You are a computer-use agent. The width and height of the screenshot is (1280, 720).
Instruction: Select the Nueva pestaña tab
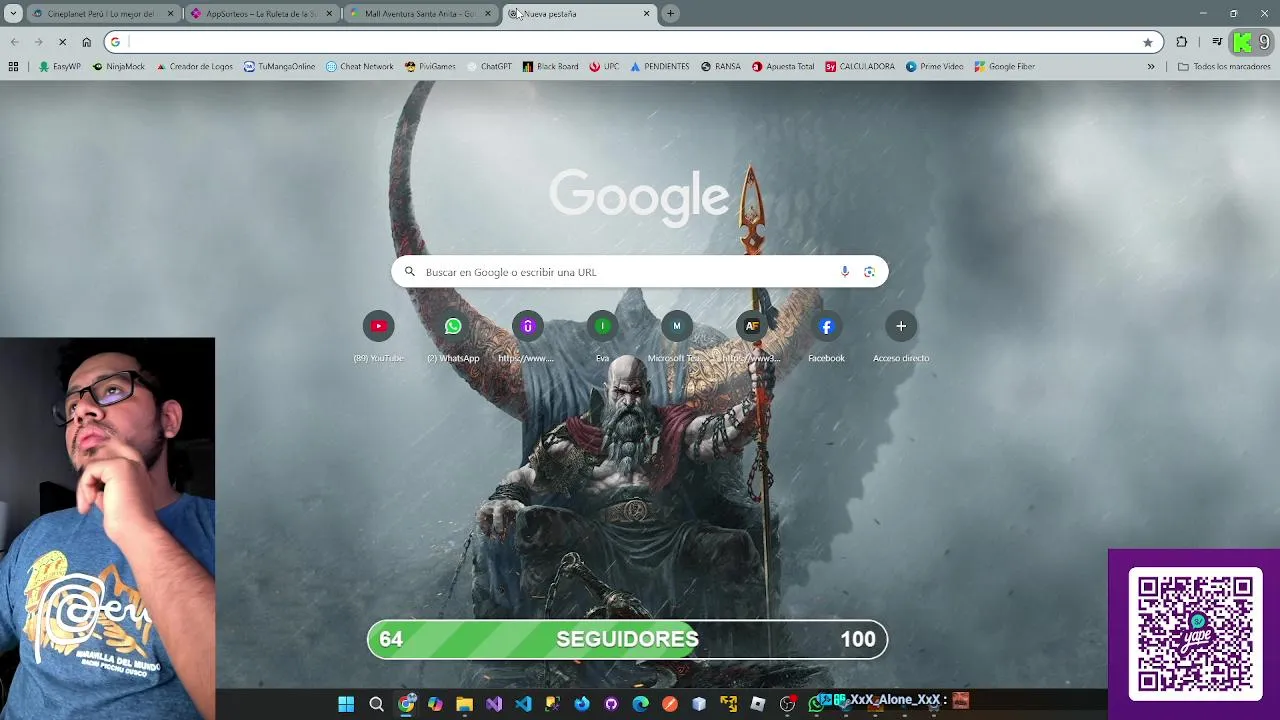(580, 14)
